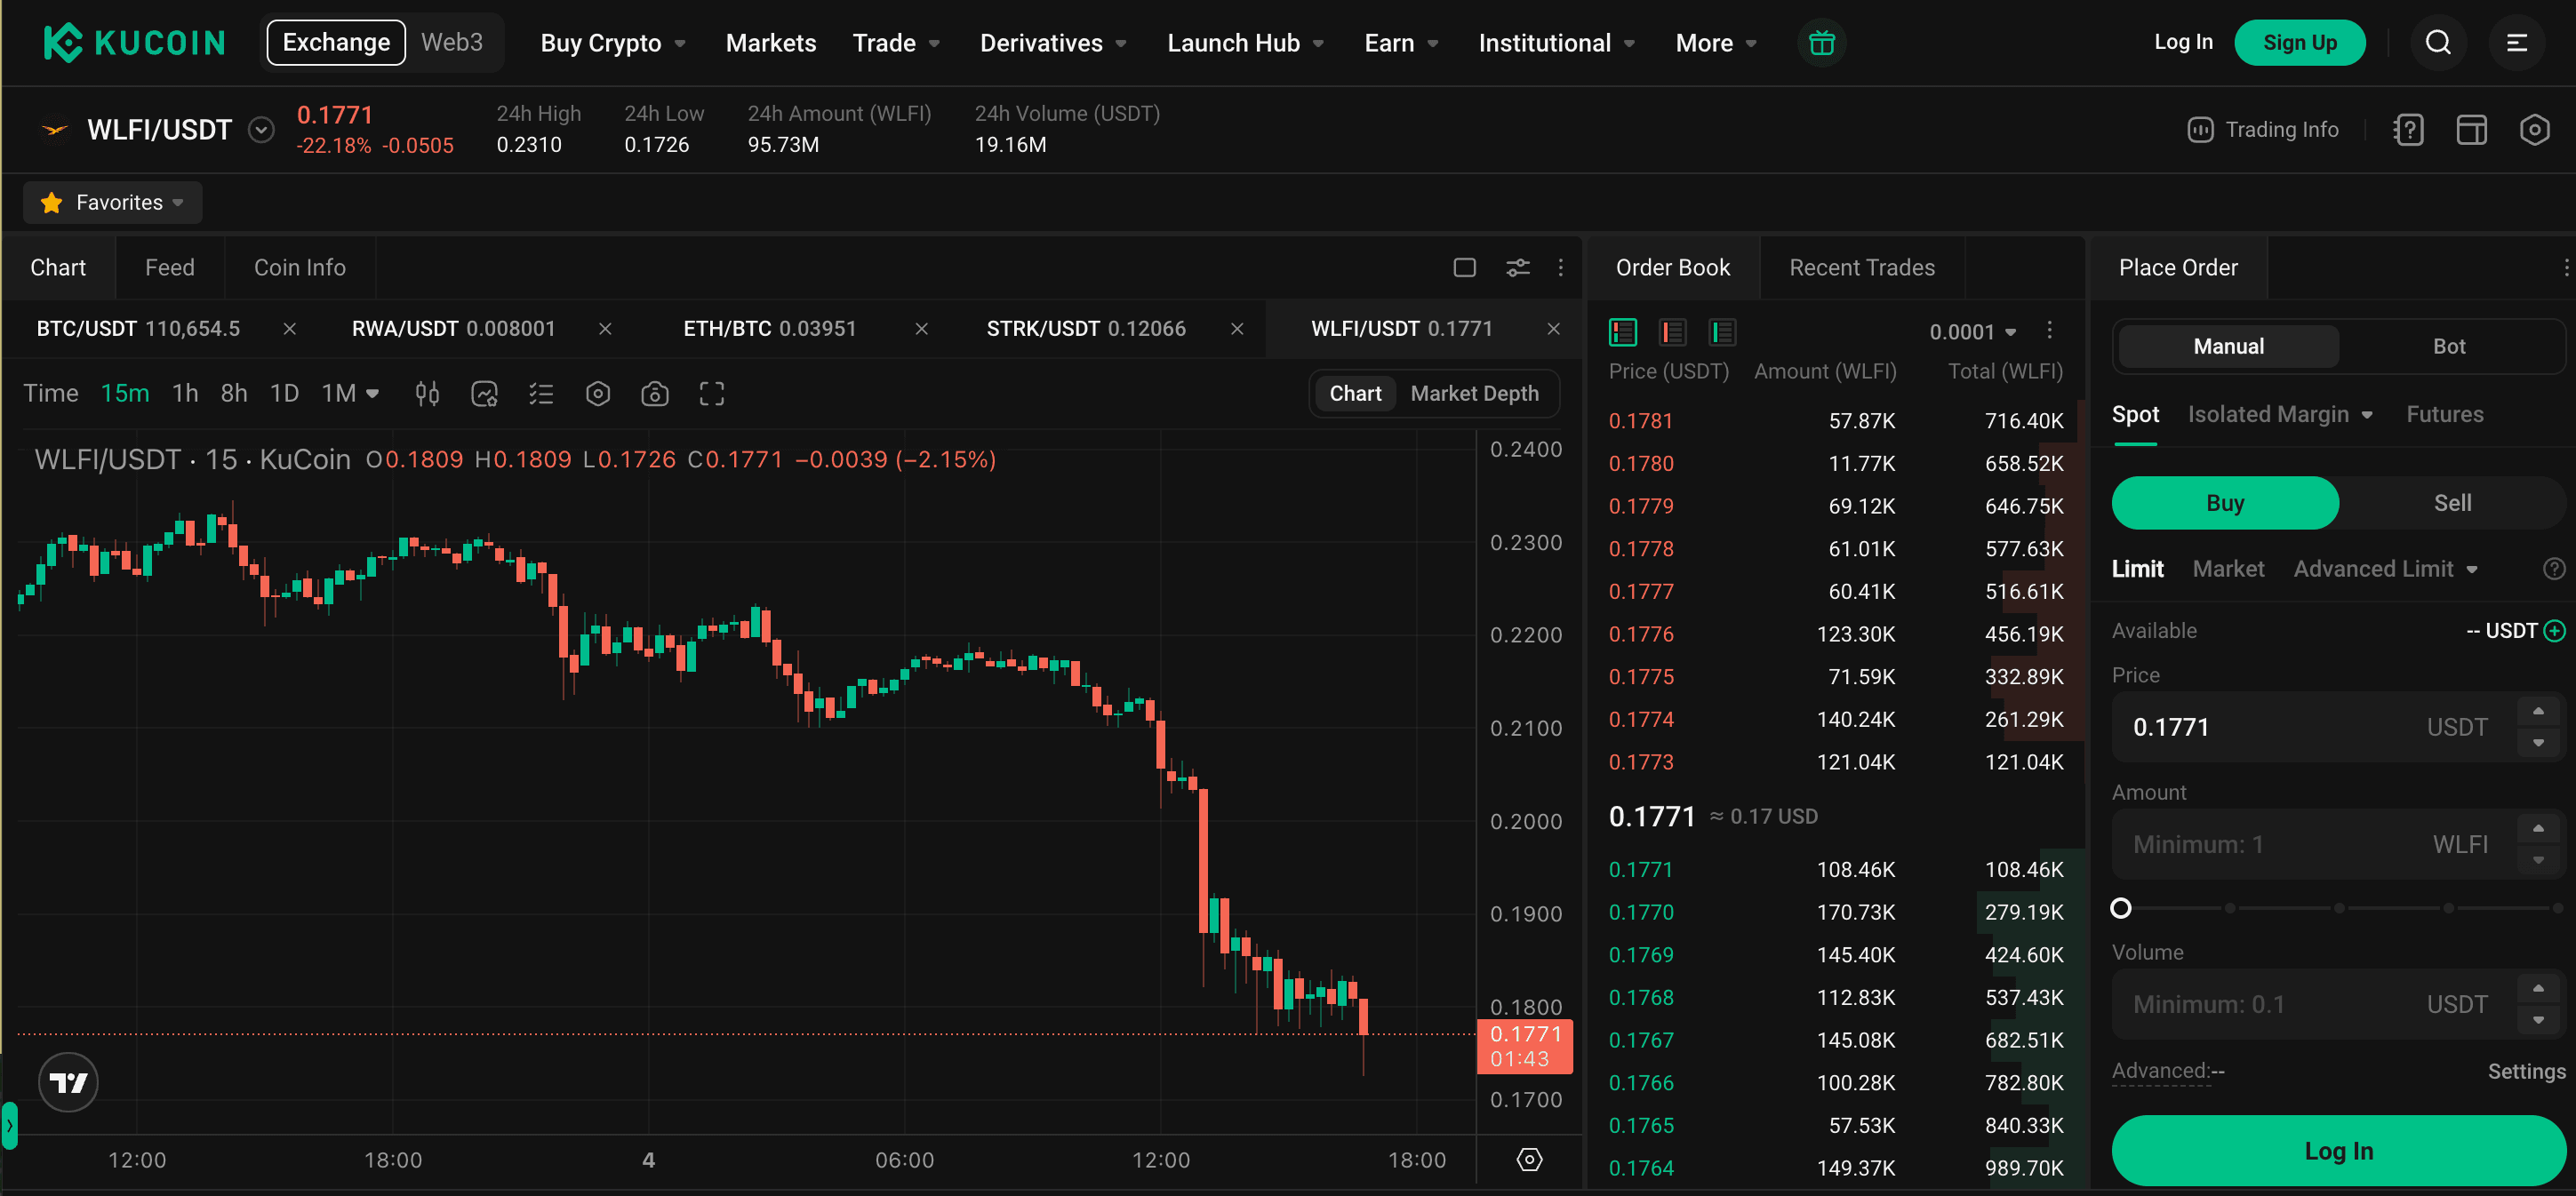Select the Market order type tab
Viewport: 2576px width, 1196px height.
[2228, 569]
